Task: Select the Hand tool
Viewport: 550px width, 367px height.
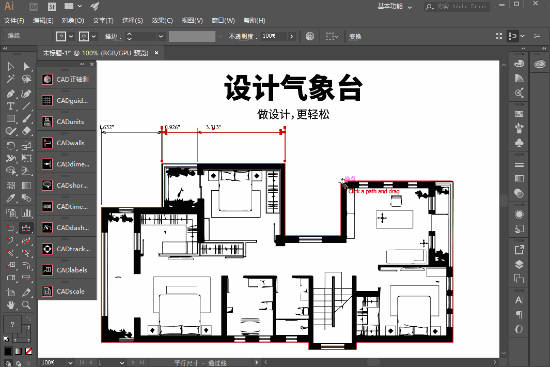Action: point(11,305)
